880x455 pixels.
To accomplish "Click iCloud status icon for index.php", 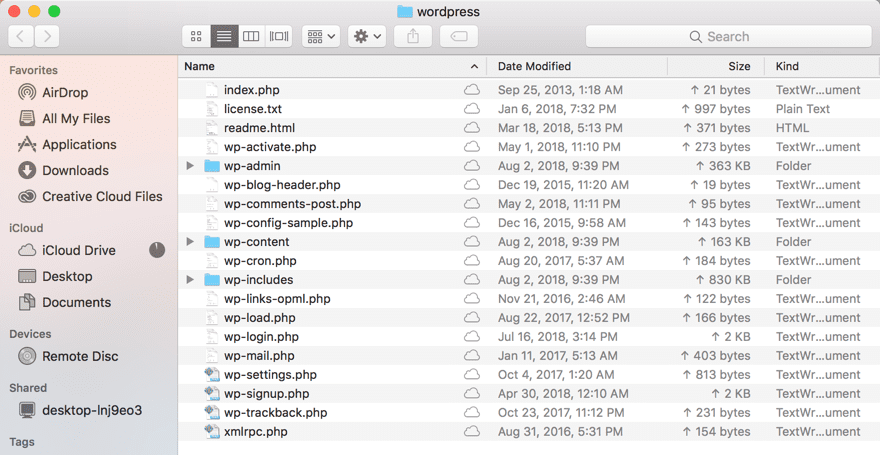I will tap(471, 90).
